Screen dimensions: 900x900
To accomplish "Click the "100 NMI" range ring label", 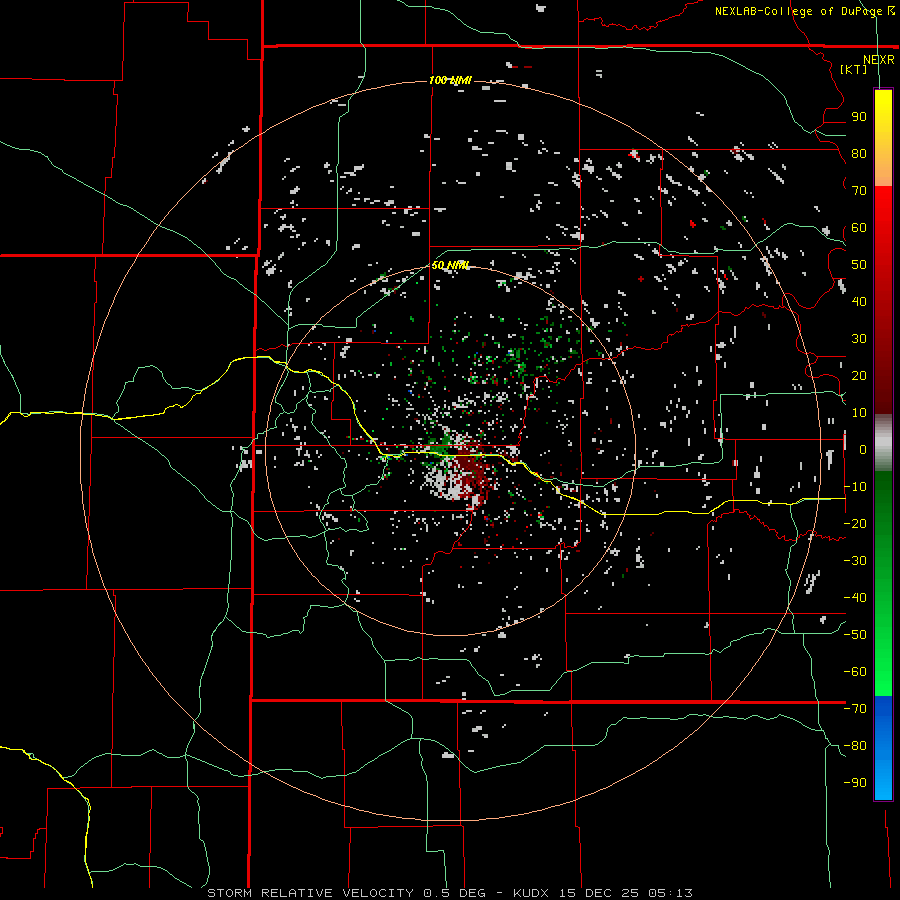I will pos(451,80).
